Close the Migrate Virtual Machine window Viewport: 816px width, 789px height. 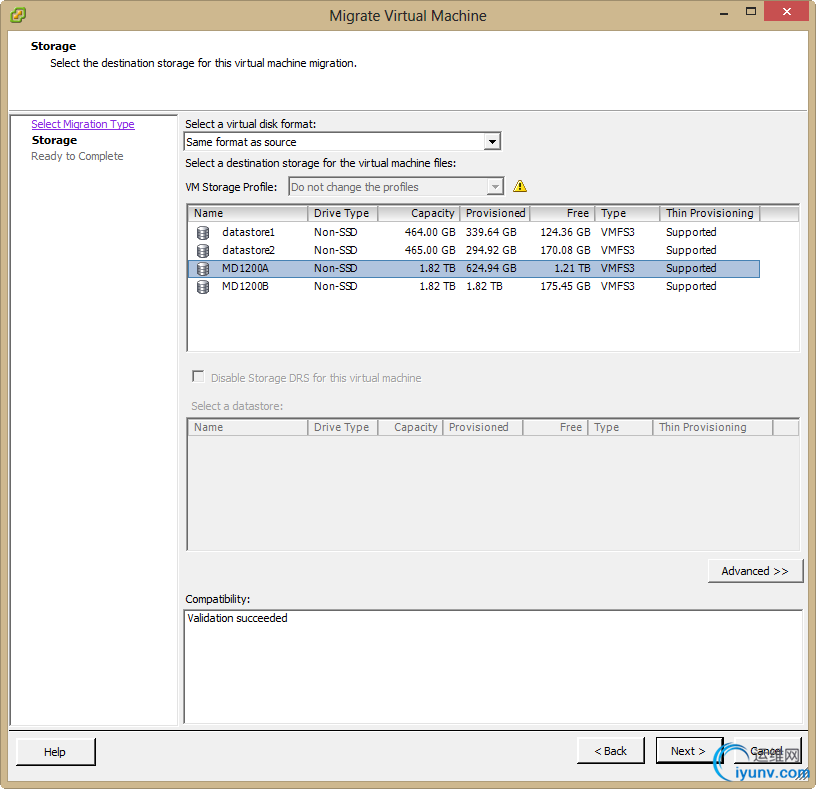click(x=786, y=11)
